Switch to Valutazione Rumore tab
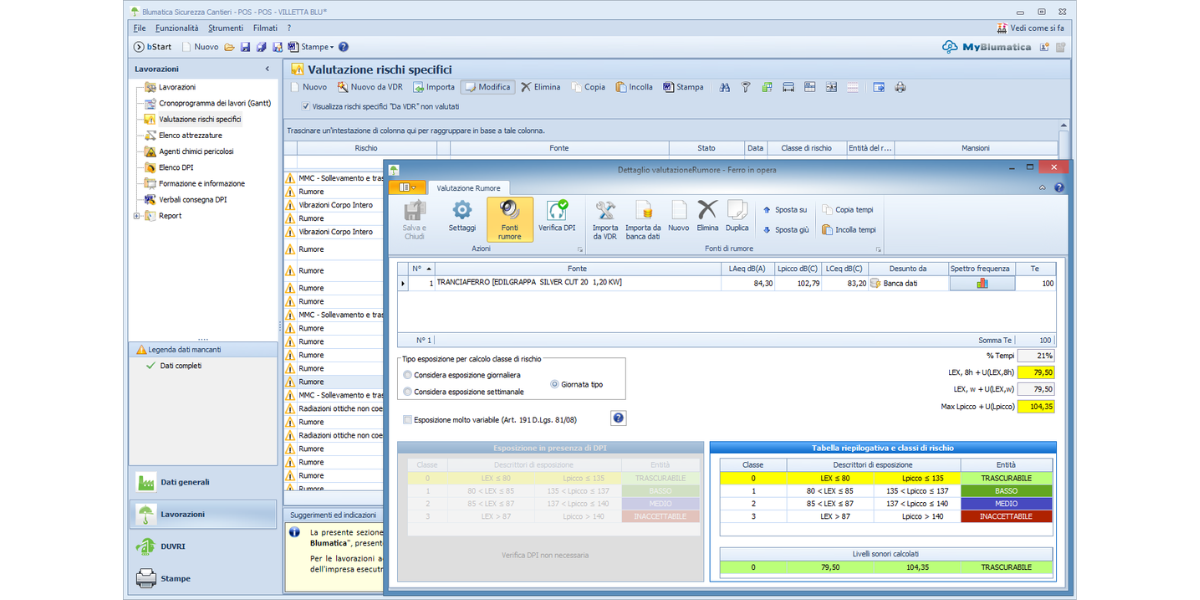The image size is (1200, 600). pos(469,187)
